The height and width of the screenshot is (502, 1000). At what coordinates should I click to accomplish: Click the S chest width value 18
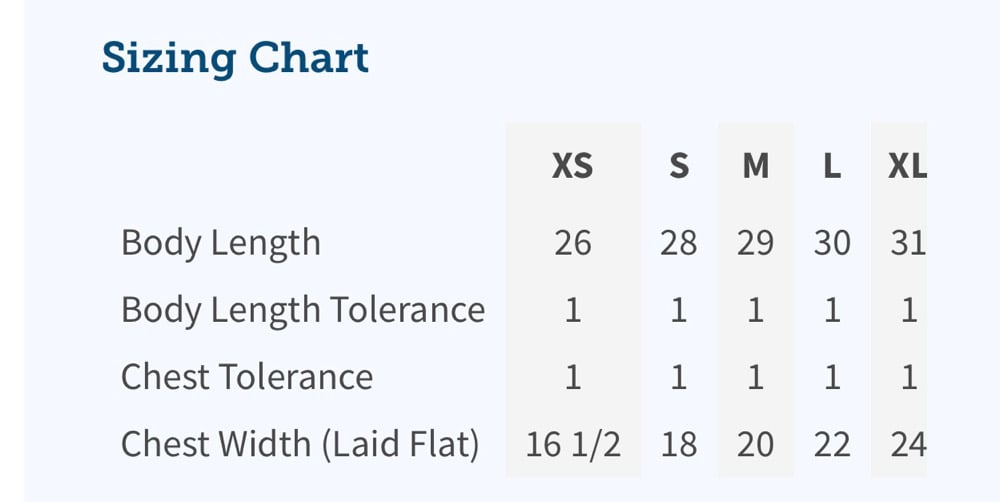pyautogui.click(x=678, y=444)
